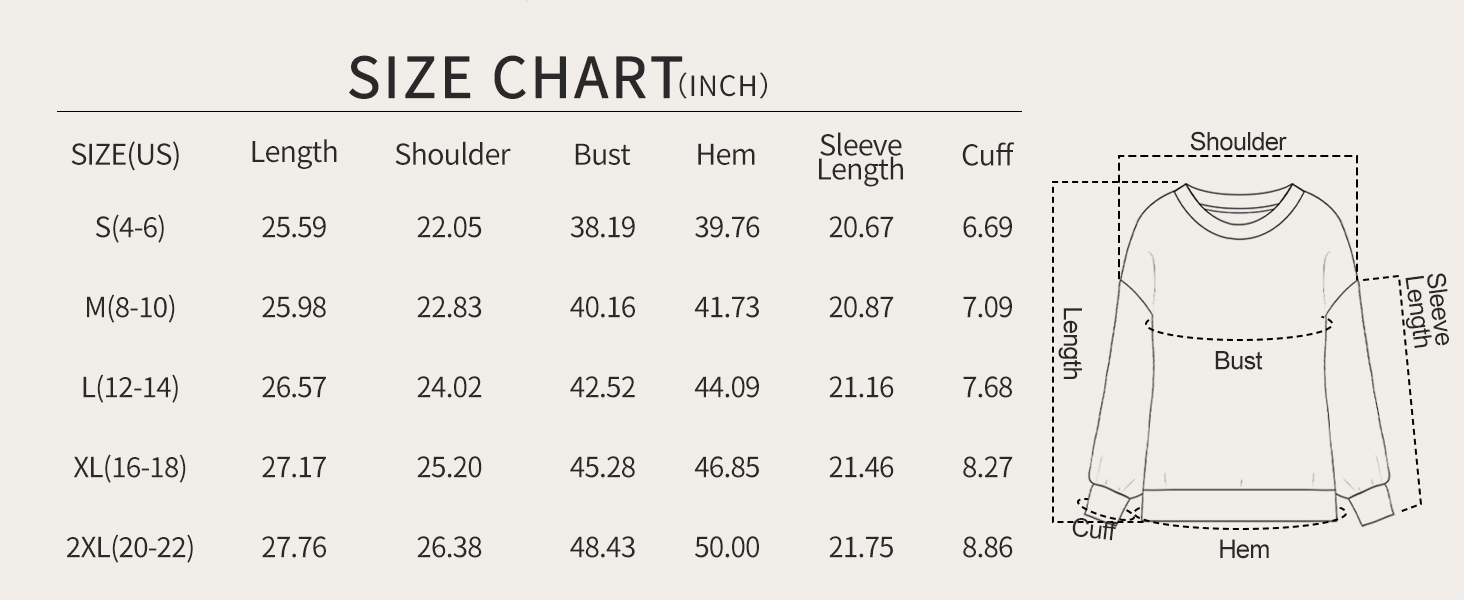Select the Cuff column header
The height and width of the screenshot is (600, 1464).
[x=988, y=155]
